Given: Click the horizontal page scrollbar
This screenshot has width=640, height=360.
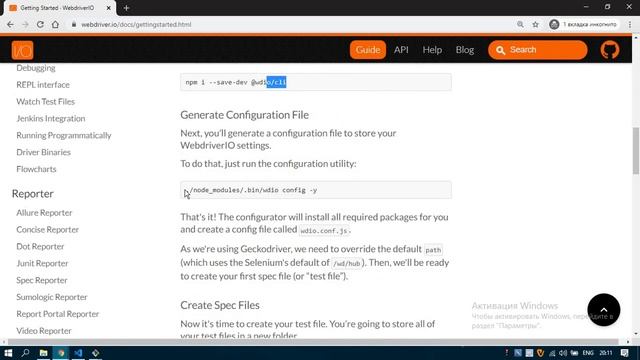Looking at the screenshot, I should 313,342.
